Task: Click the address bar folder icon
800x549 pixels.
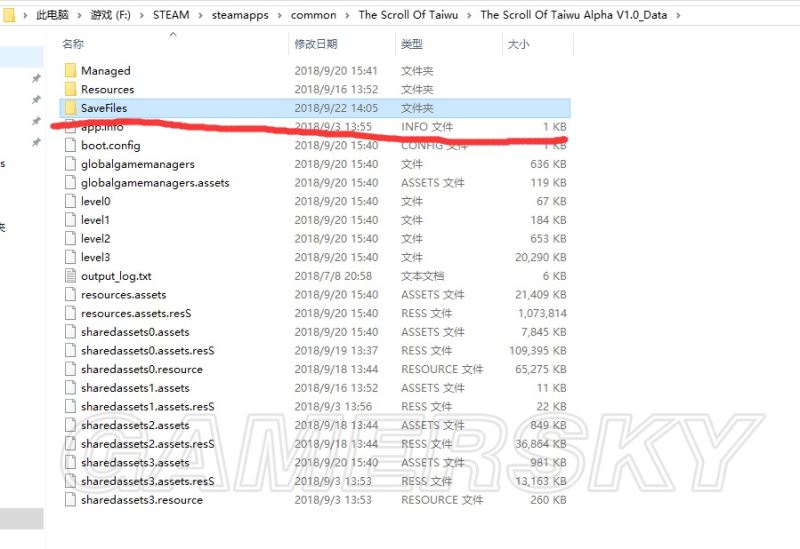Action: (8, 15)
